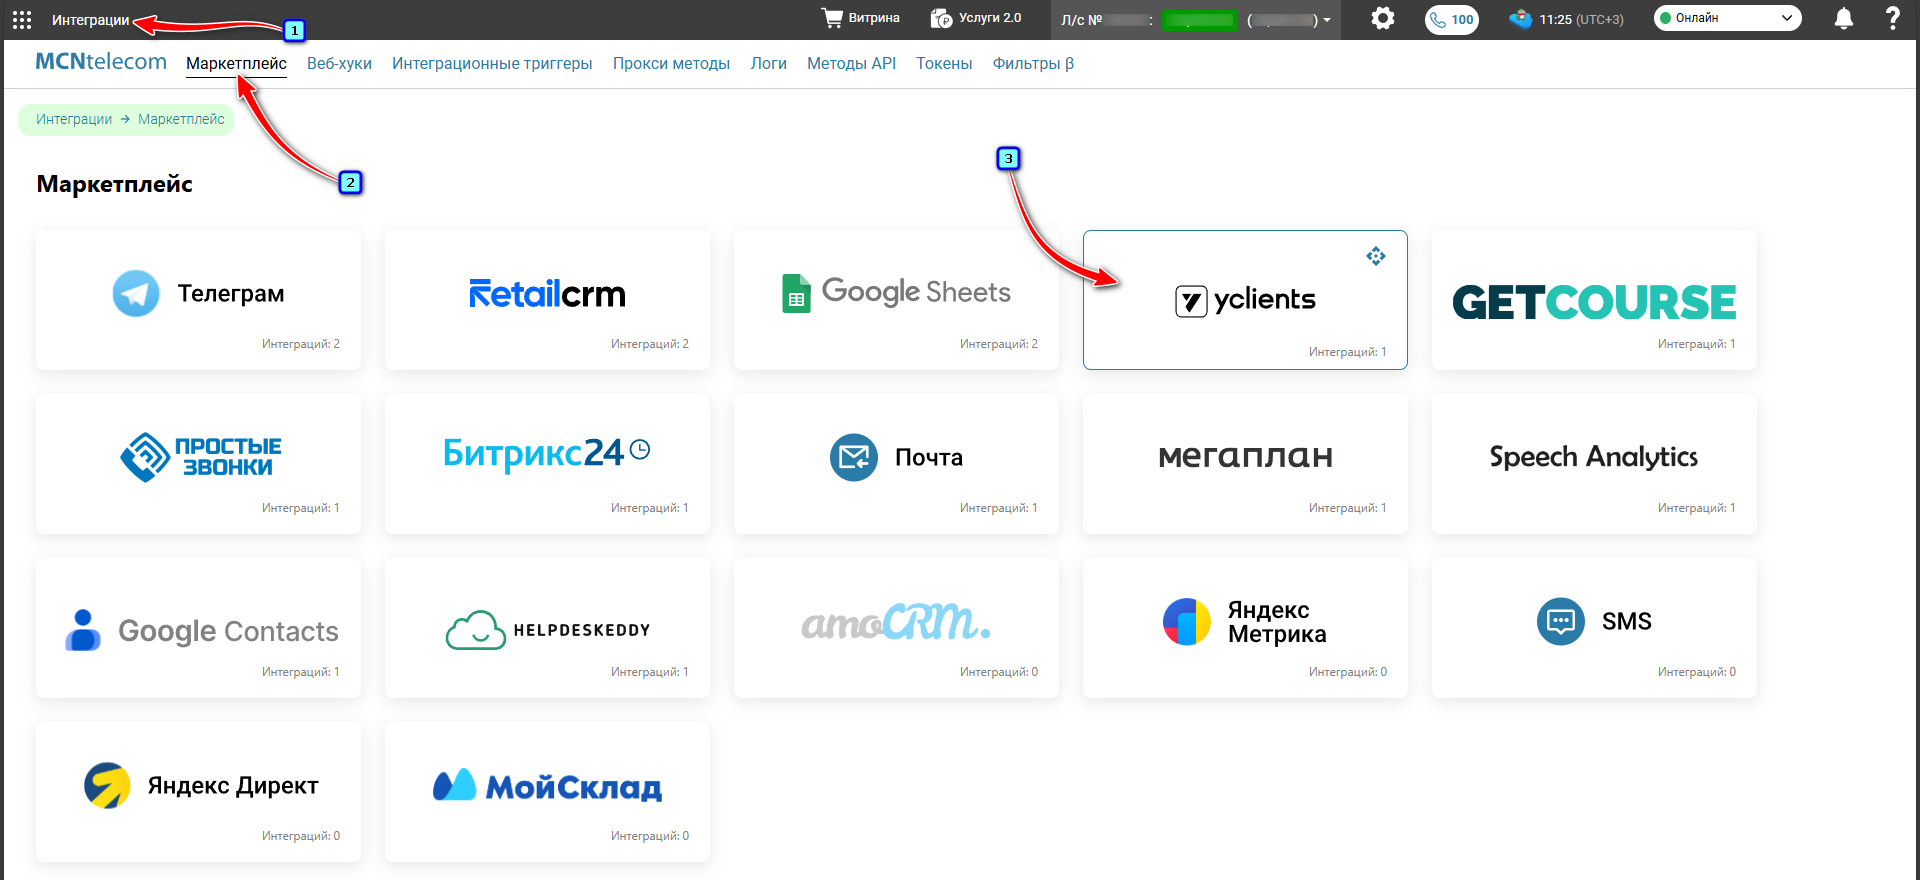Open the Логи tab
This screenshot has width=1920, height=880.
tap(768, 64)
